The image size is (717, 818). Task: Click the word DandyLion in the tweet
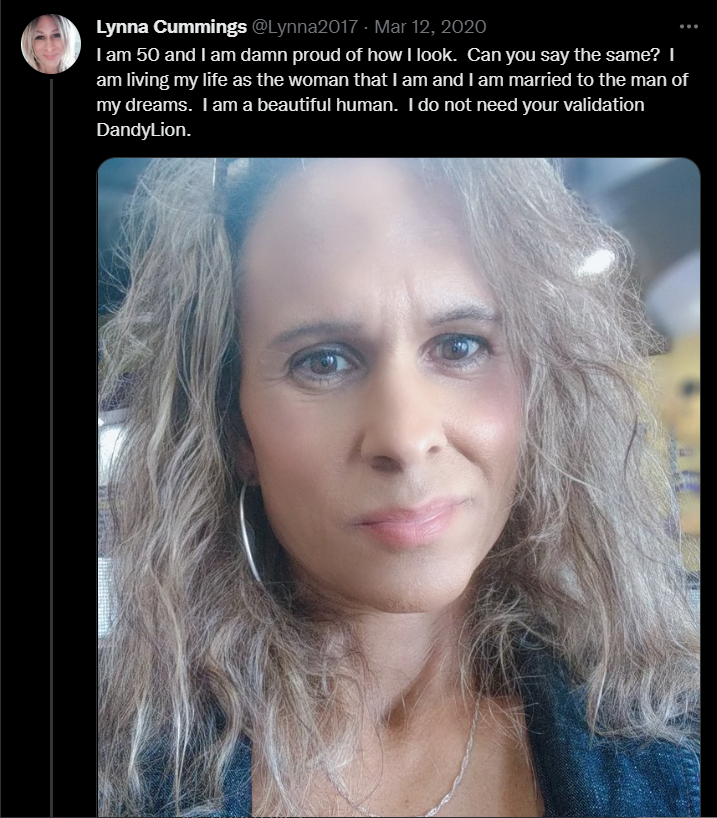pyautogui.click(x=141, y=130)
